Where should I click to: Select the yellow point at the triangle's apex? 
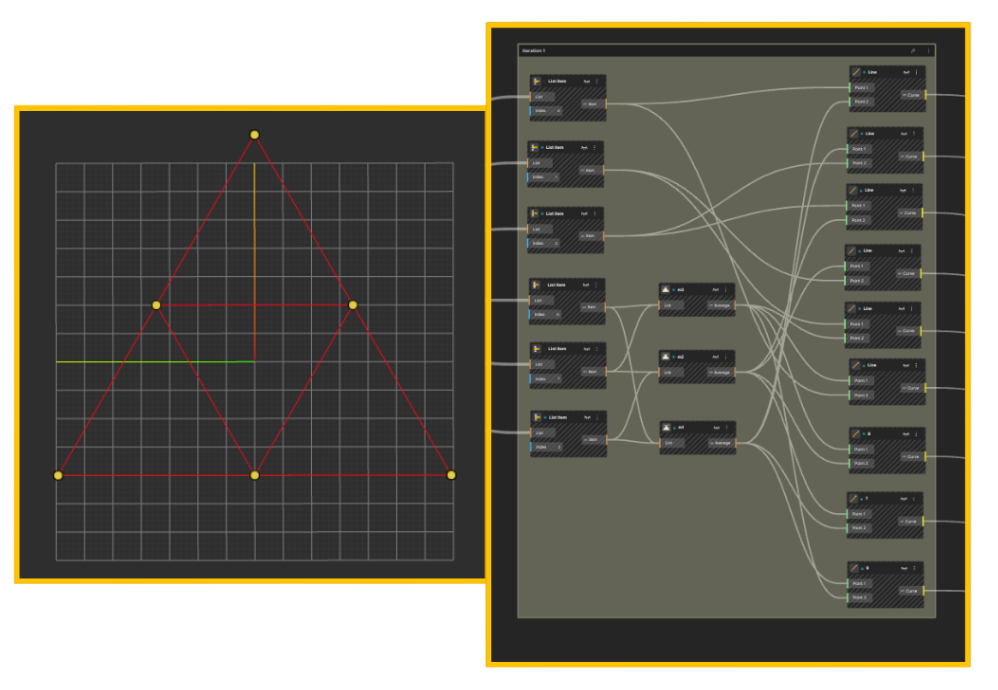[x=254, y=134]
